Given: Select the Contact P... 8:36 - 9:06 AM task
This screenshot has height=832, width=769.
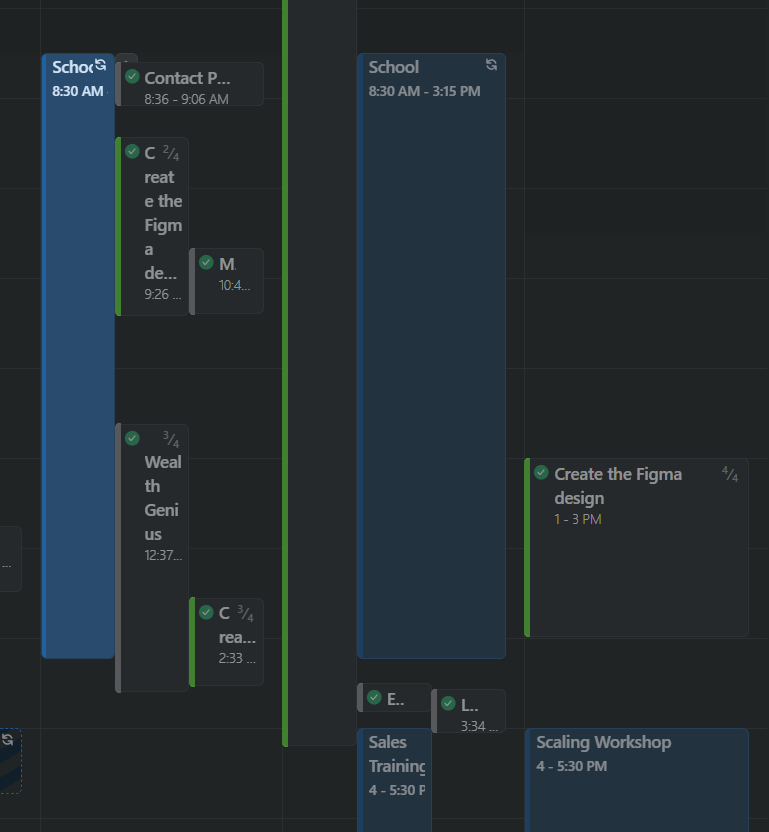Looking at the screenshot, I should pos(189,84).
